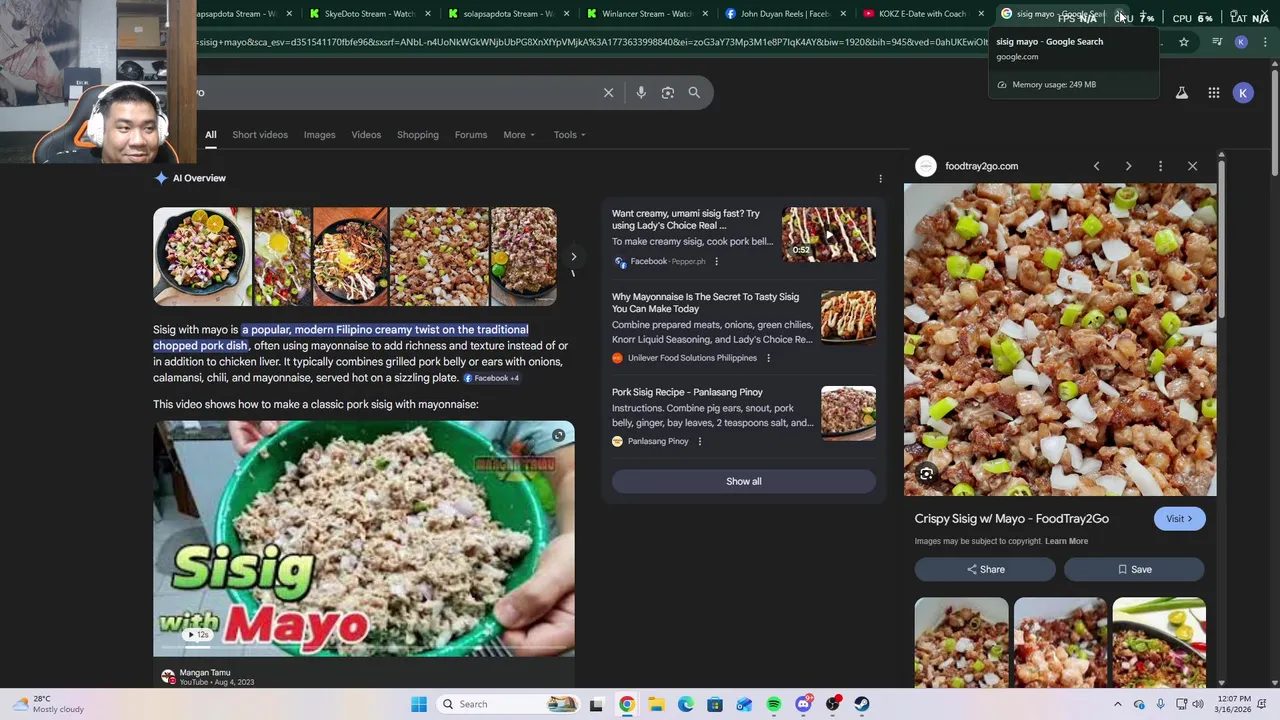The height and width of the screenshot is (720, 1280).
Task: Click the Show all sources button
Action: click(x=744, y=481)
